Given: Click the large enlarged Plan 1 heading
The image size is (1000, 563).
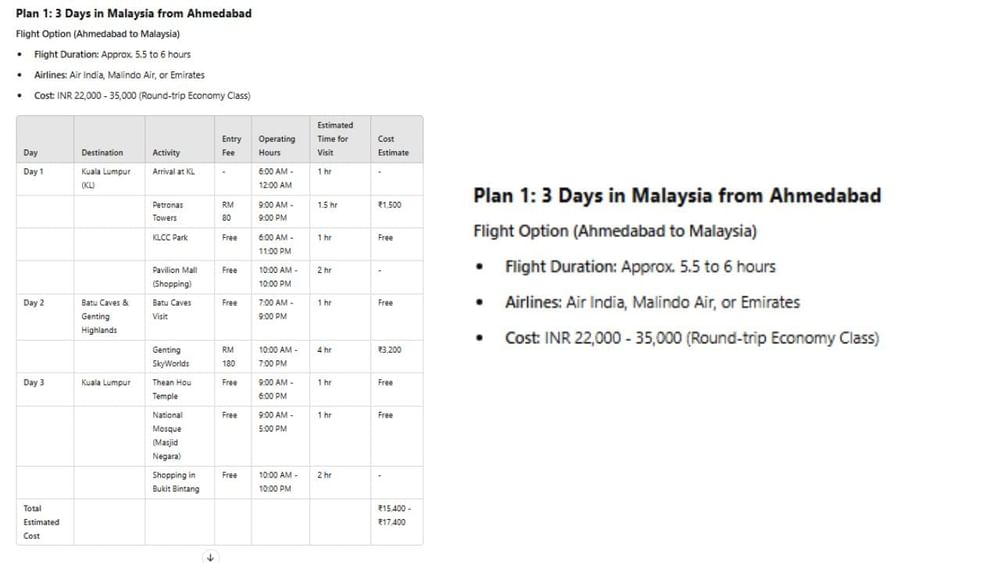Looking at the screenshot, I should pyautogui.click(x=677, y=195).
